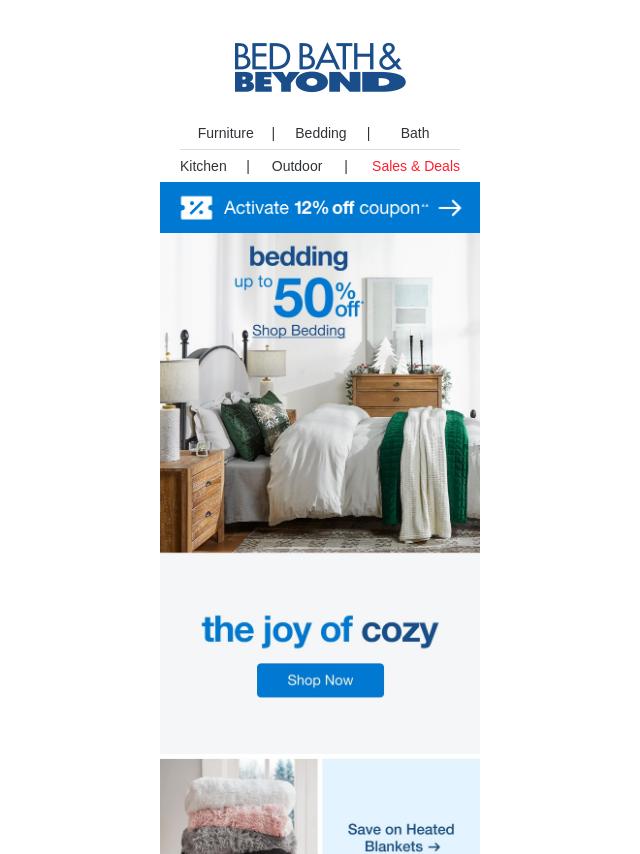Go to the Bath category
Viewport: 640px width, 854px height.
pos(415,133)
